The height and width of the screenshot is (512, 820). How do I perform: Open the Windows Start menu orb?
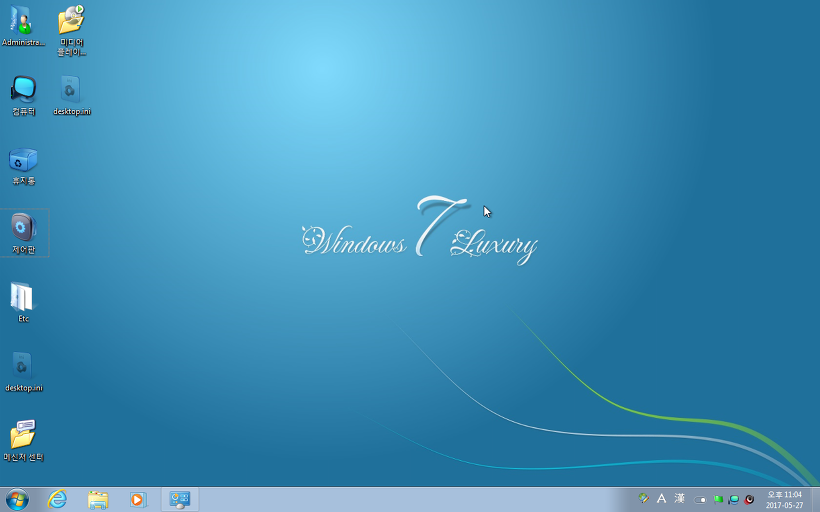[x=17, y=500]
